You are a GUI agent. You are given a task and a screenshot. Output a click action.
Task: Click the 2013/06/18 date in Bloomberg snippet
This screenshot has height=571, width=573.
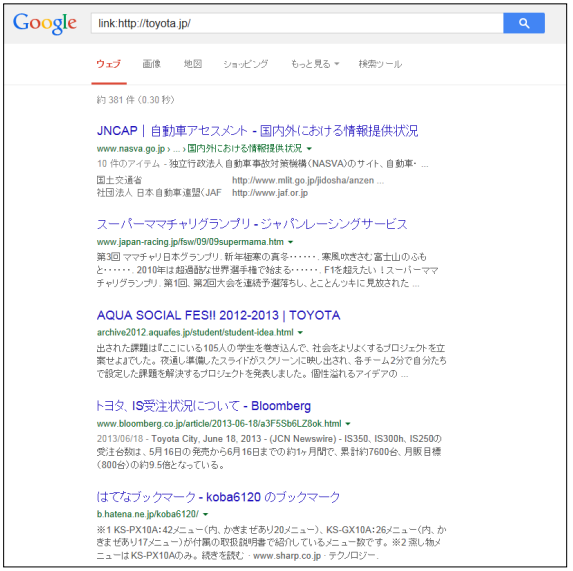[x=120, y=438]
